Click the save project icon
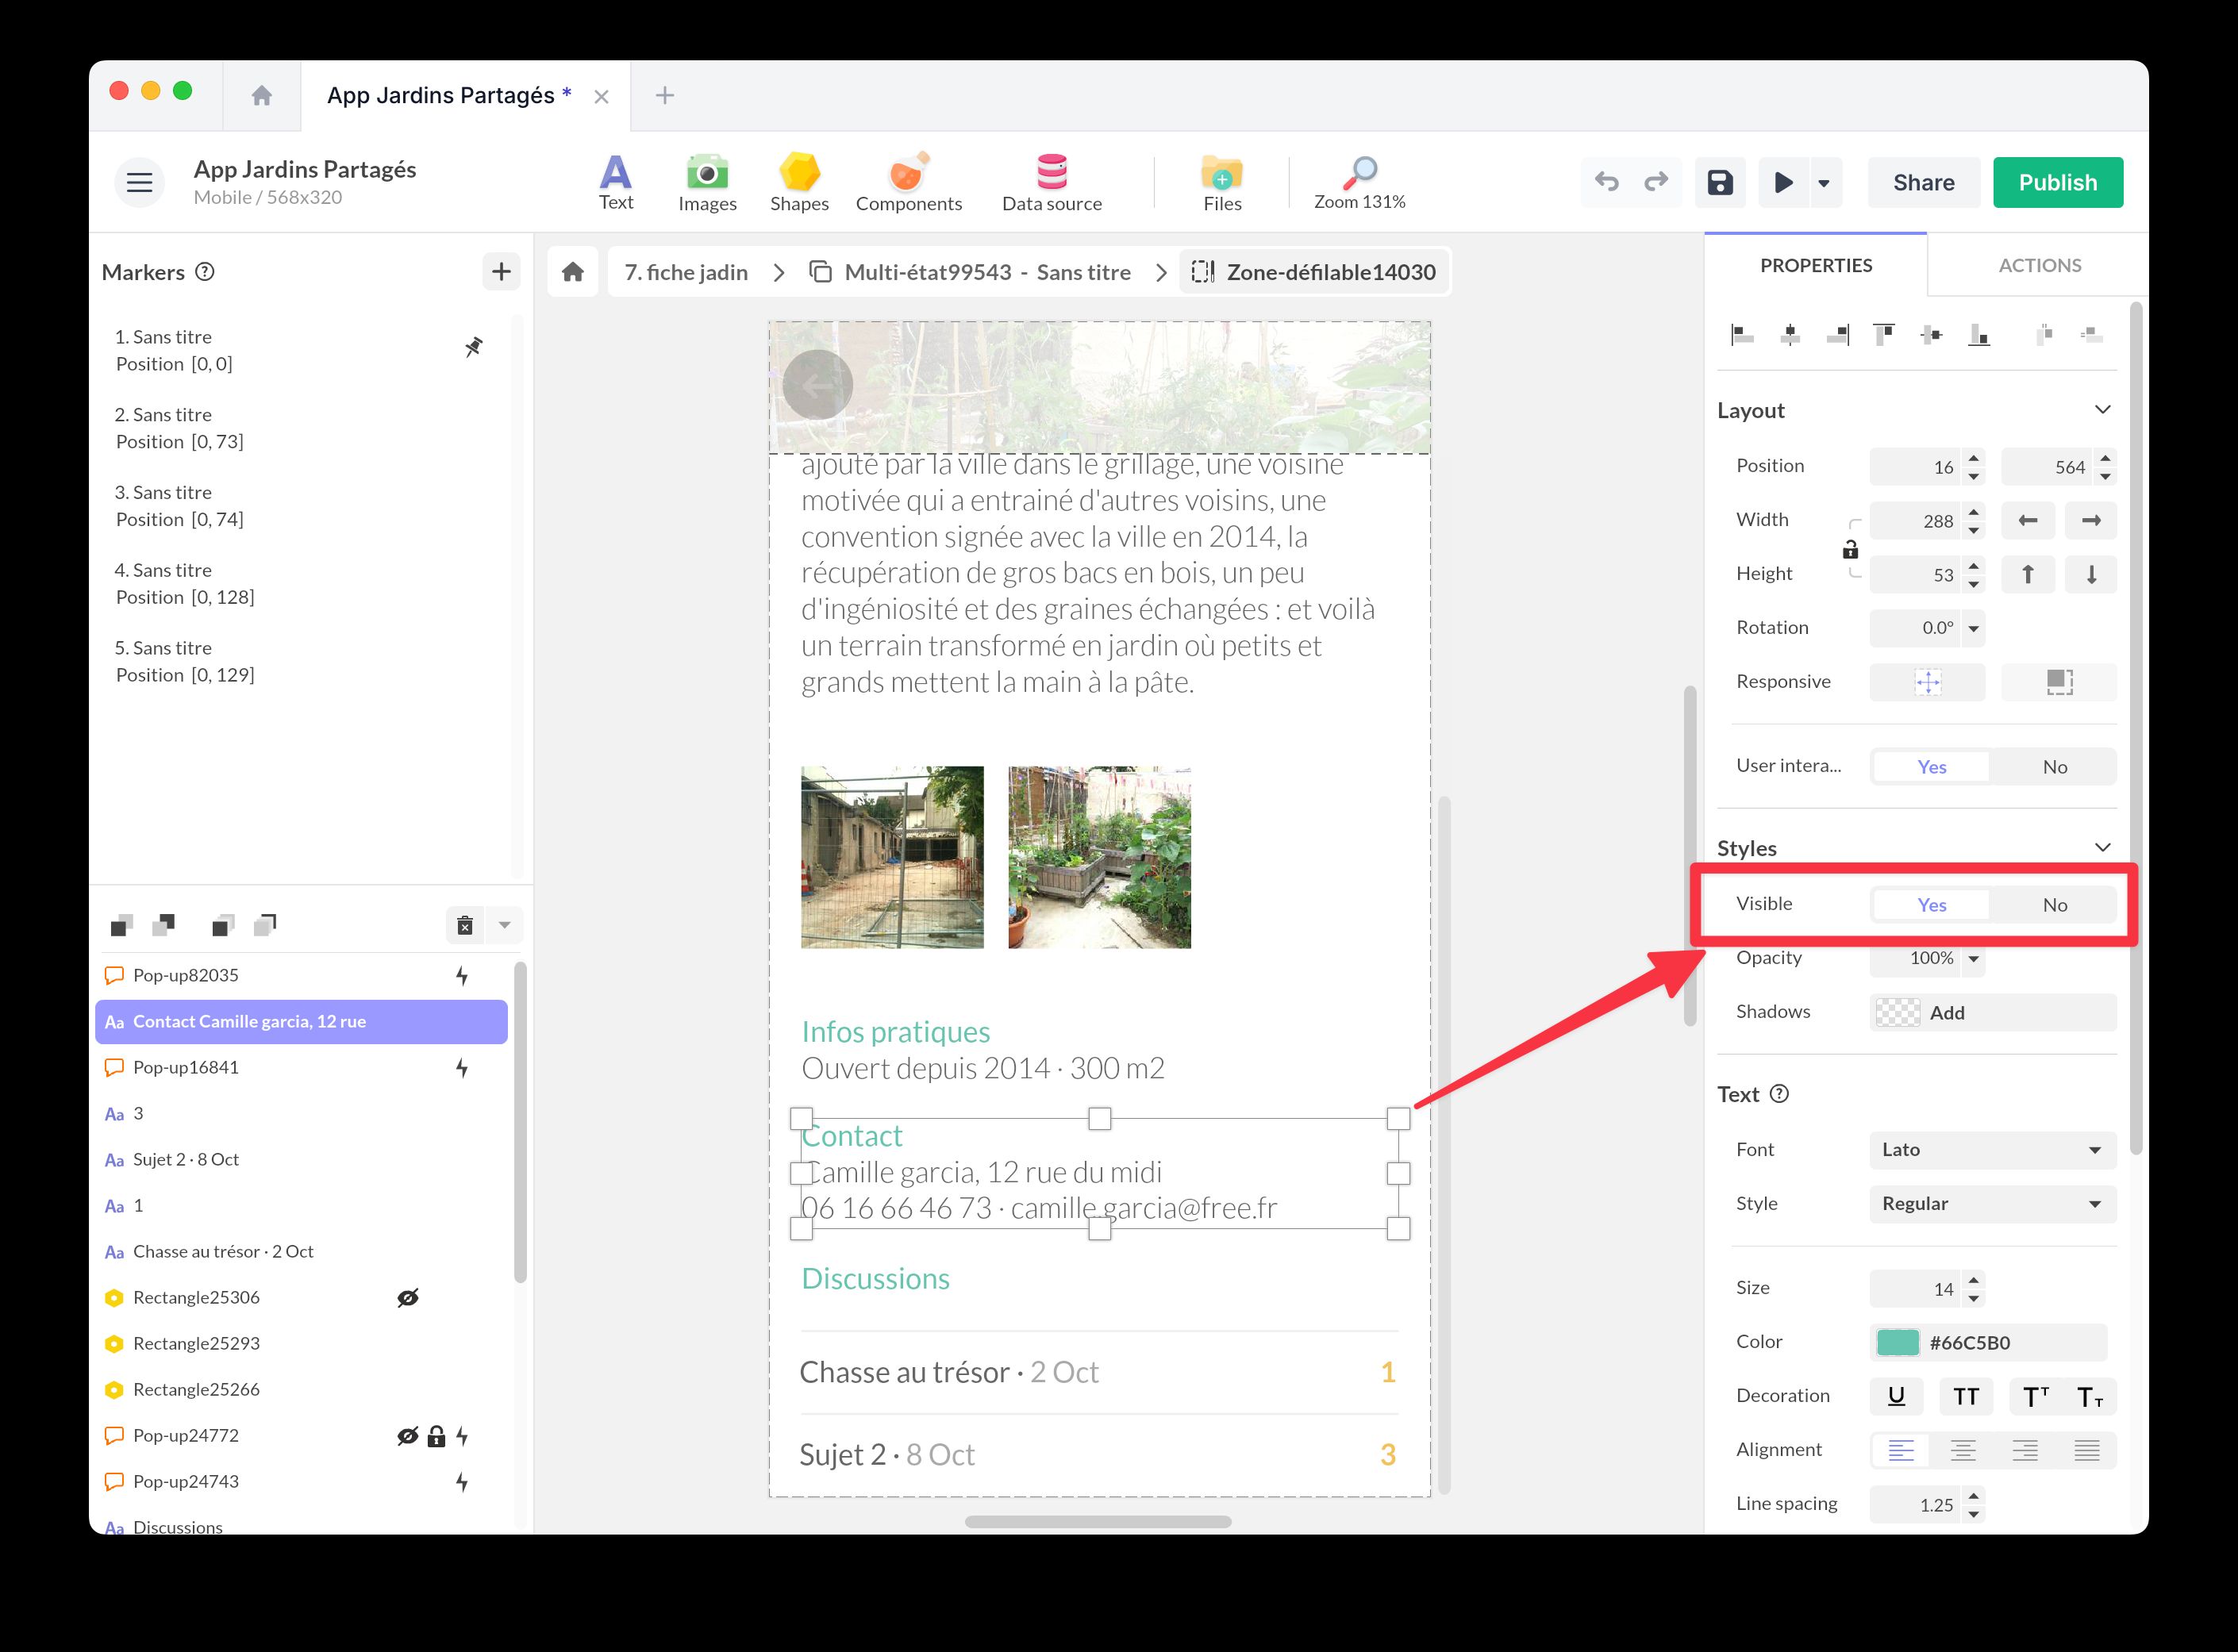This screenshot has height=1652, width=2238. [1719, 182]
